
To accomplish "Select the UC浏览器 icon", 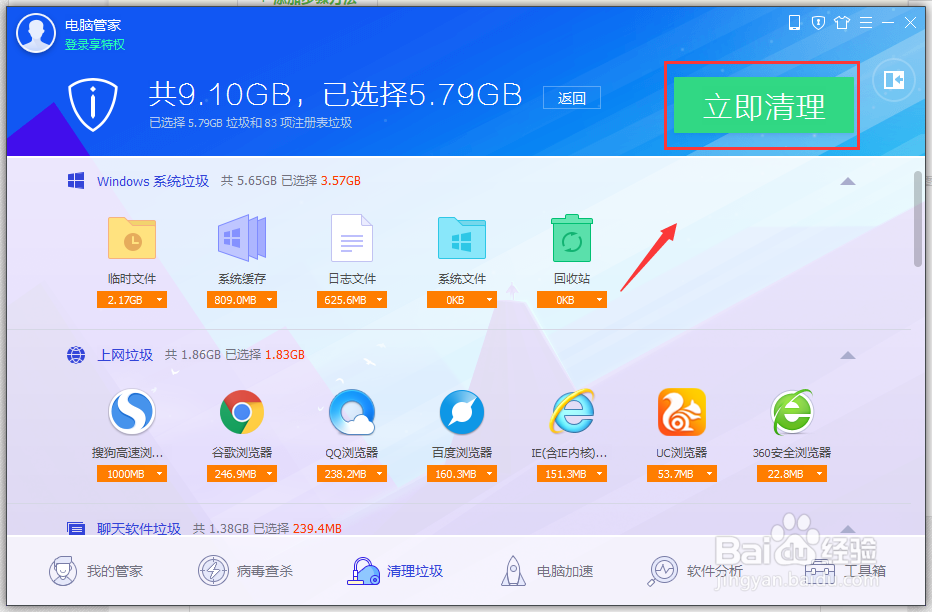I will [x=682, y=412].
